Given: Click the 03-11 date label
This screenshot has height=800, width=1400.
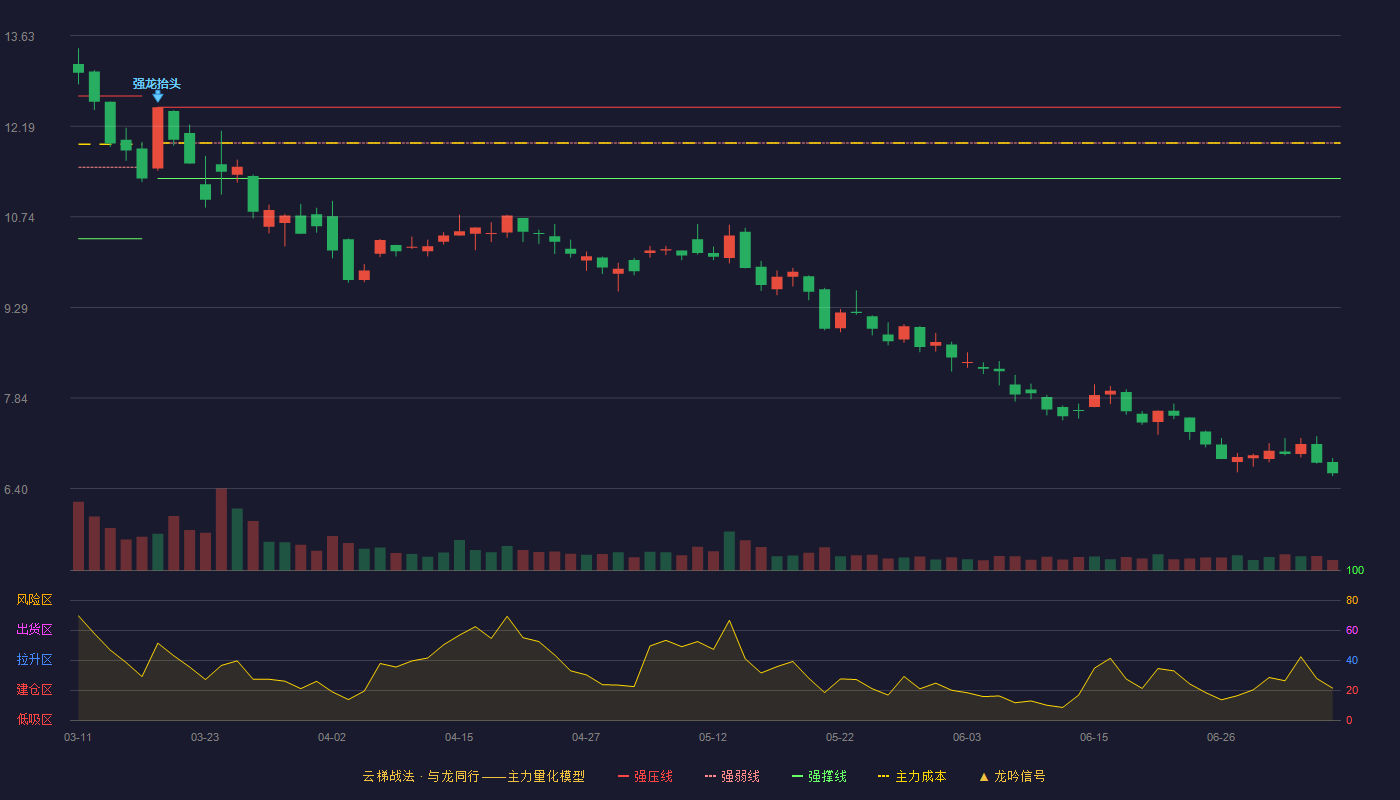Looking at the screenshot, I should click(78, 737).
